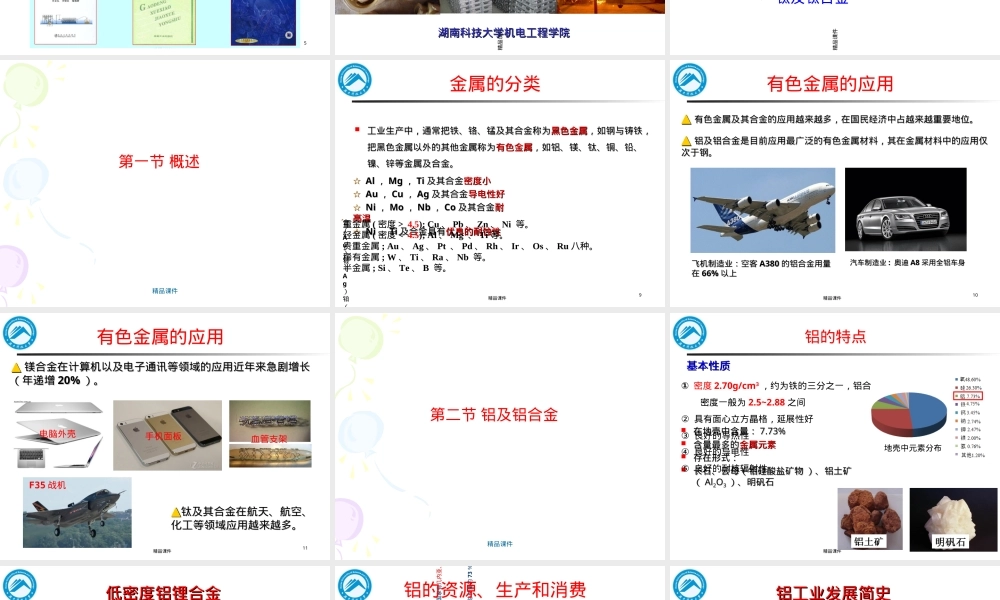Click the 基本性质 heading
1000x600 pixels.
pyautogui.click(x=709, y=366)
